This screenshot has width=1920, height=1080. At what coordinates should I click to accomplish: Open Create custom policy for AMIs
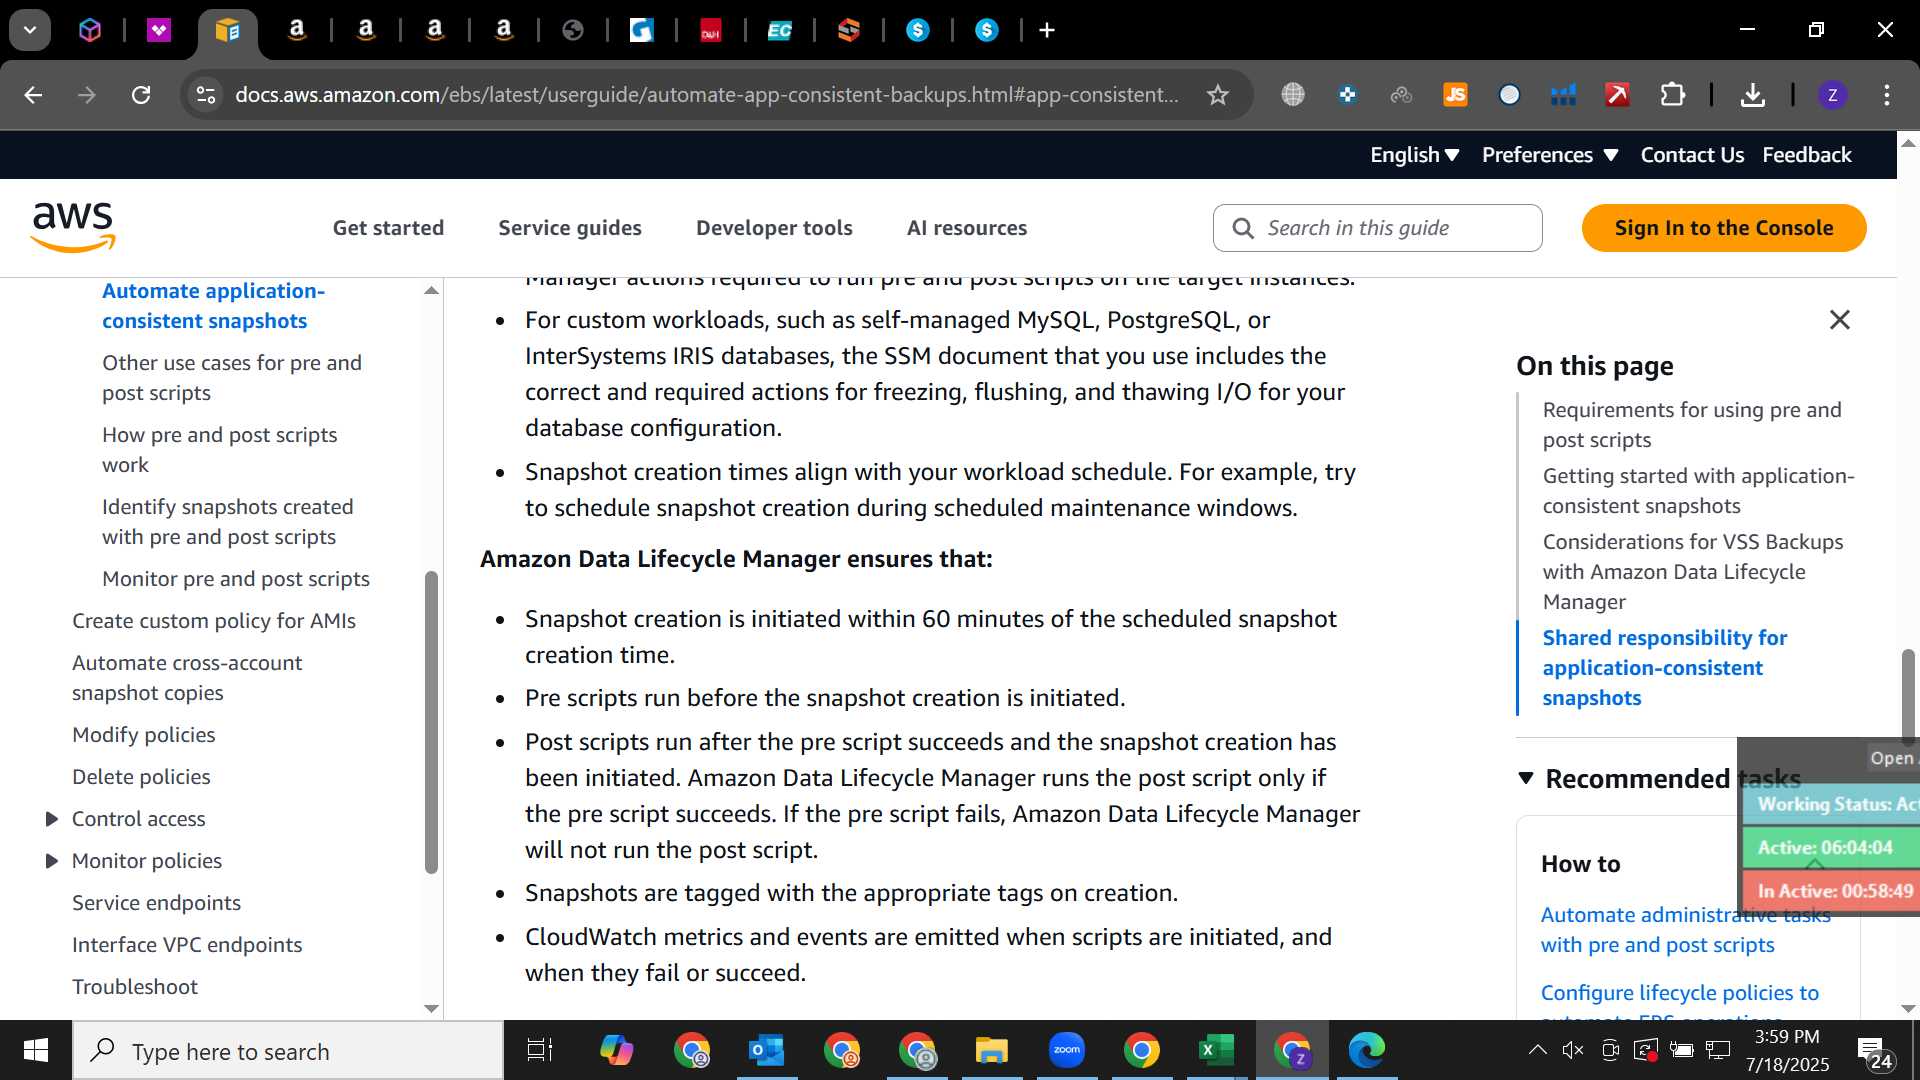click(x=214, y=621)
